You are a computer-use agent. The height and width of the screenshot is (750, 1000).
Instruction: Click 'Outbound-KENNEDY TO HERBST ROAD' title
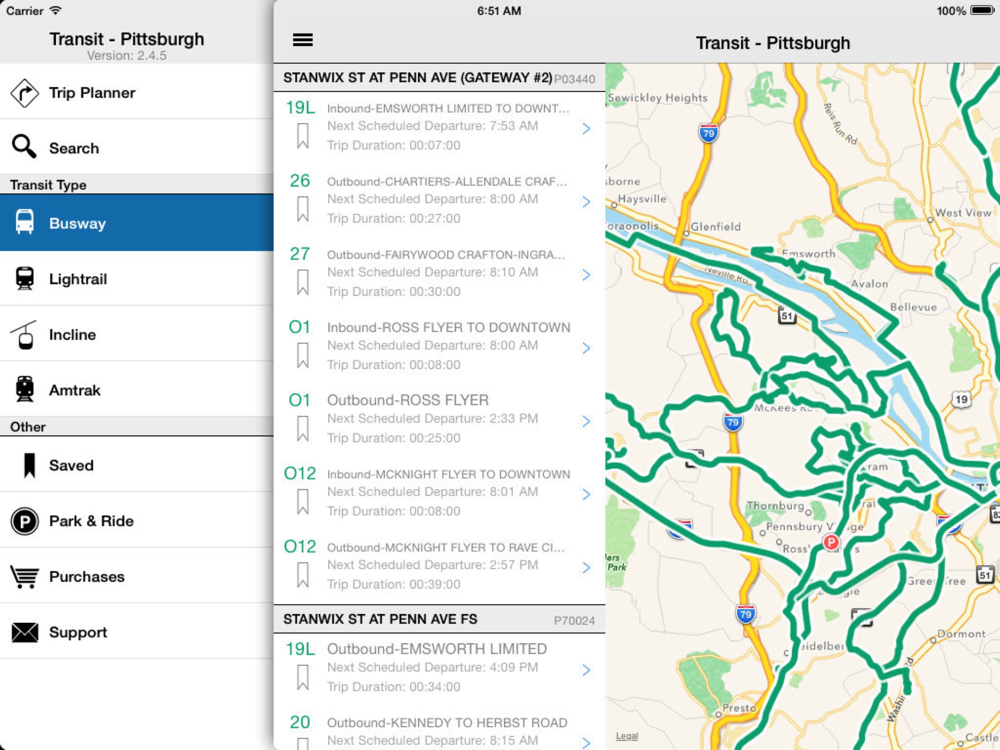tap(447, 723)
